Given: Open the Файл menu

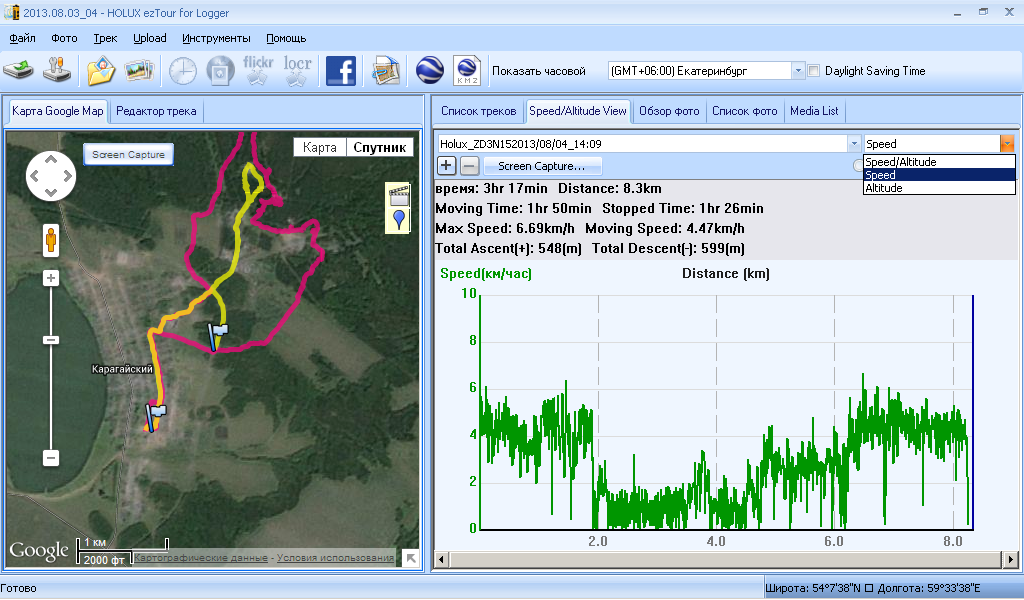Looking at the screenshot, I should tap(22, 38).
